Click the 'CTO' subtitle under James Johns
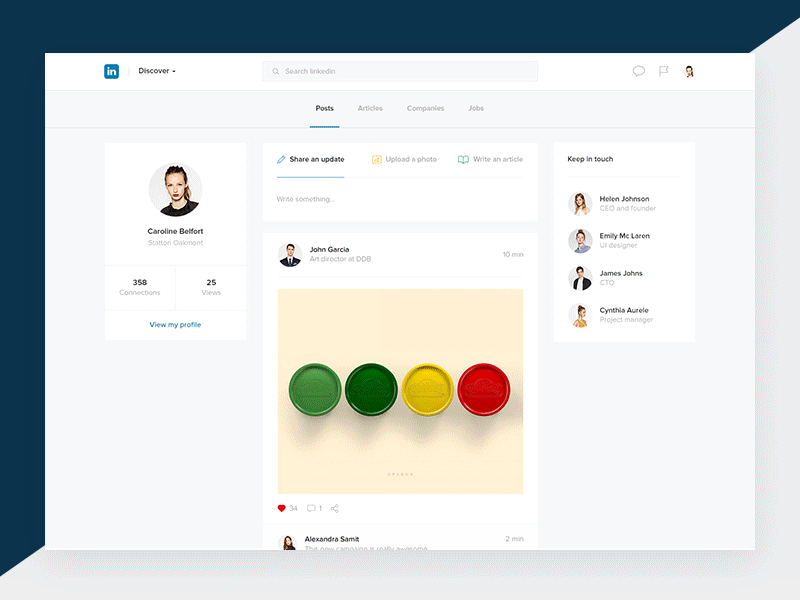 coord(607,283)
